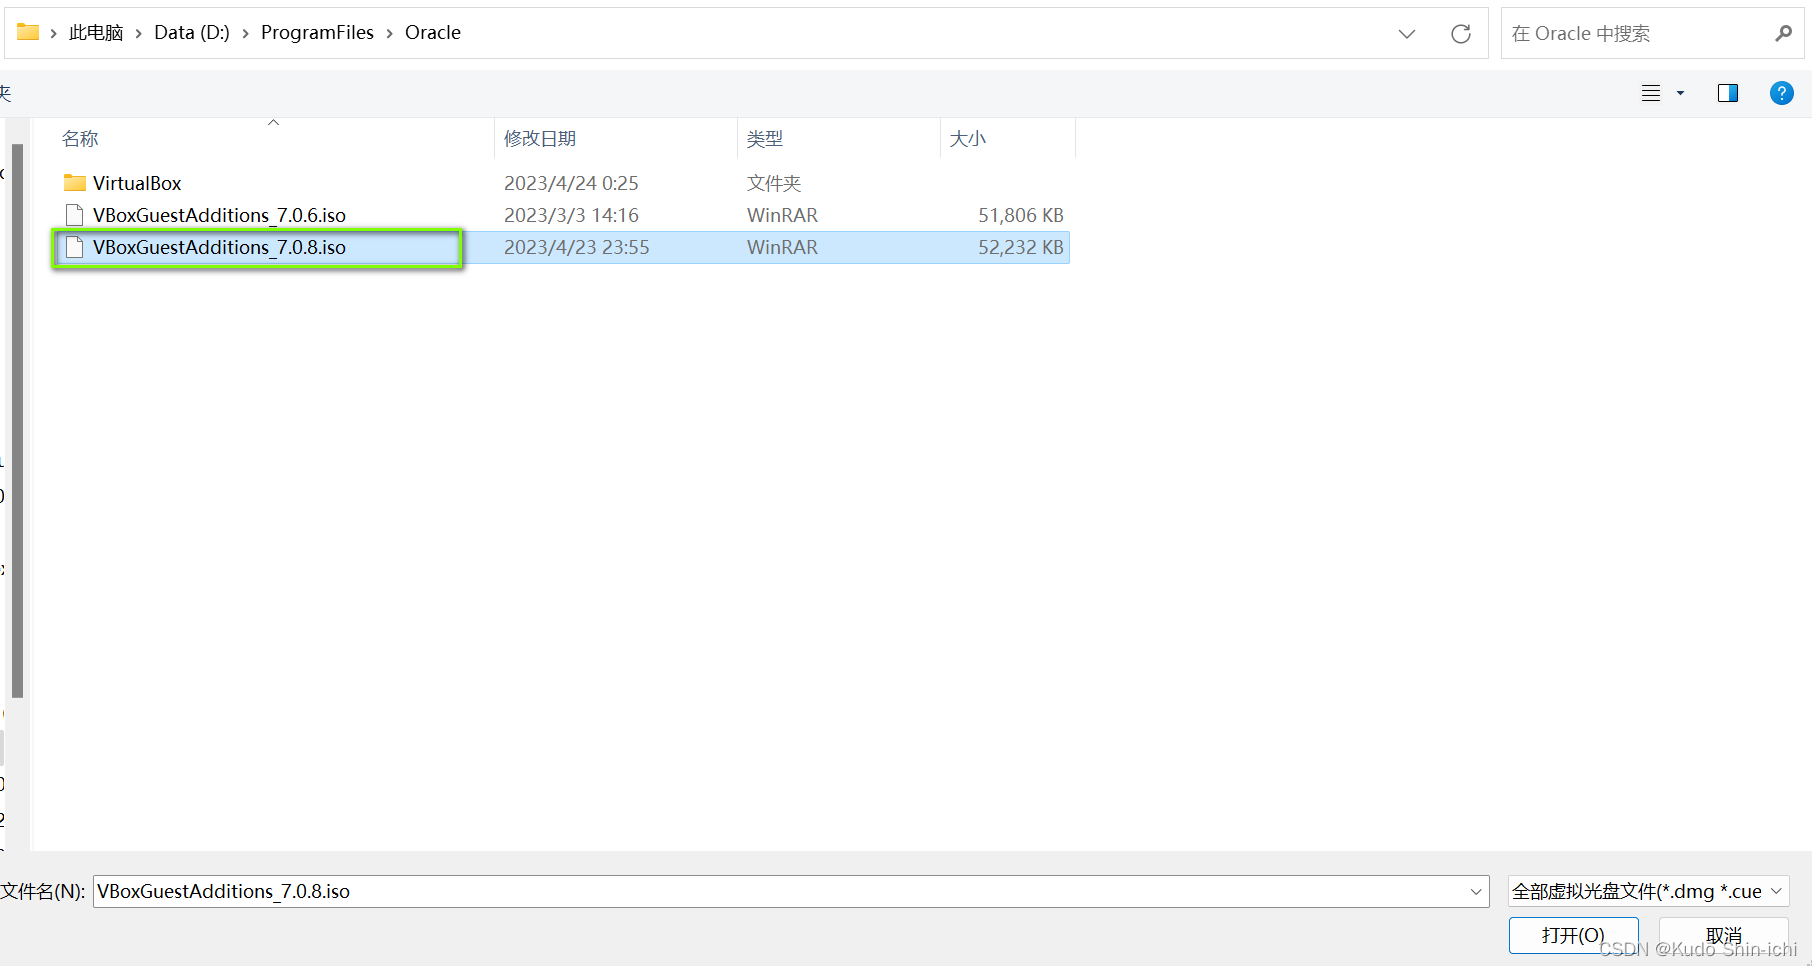
Task: Open the file type filter dropdown
Action: tap(1776, 891)
